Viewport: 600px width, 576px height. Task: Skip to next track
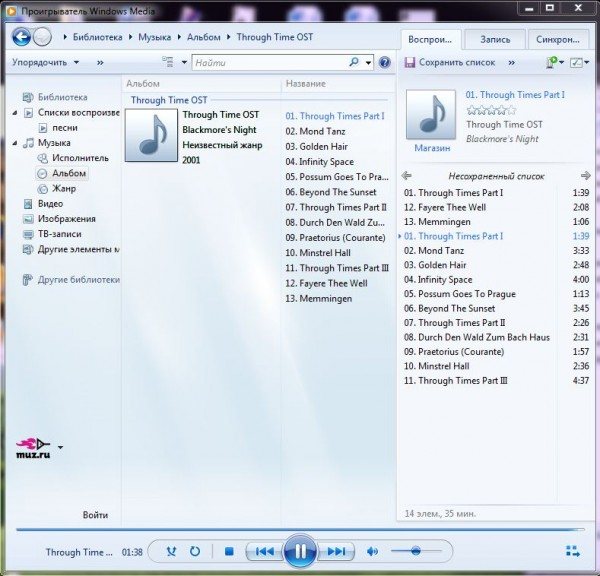pos(336,551)
